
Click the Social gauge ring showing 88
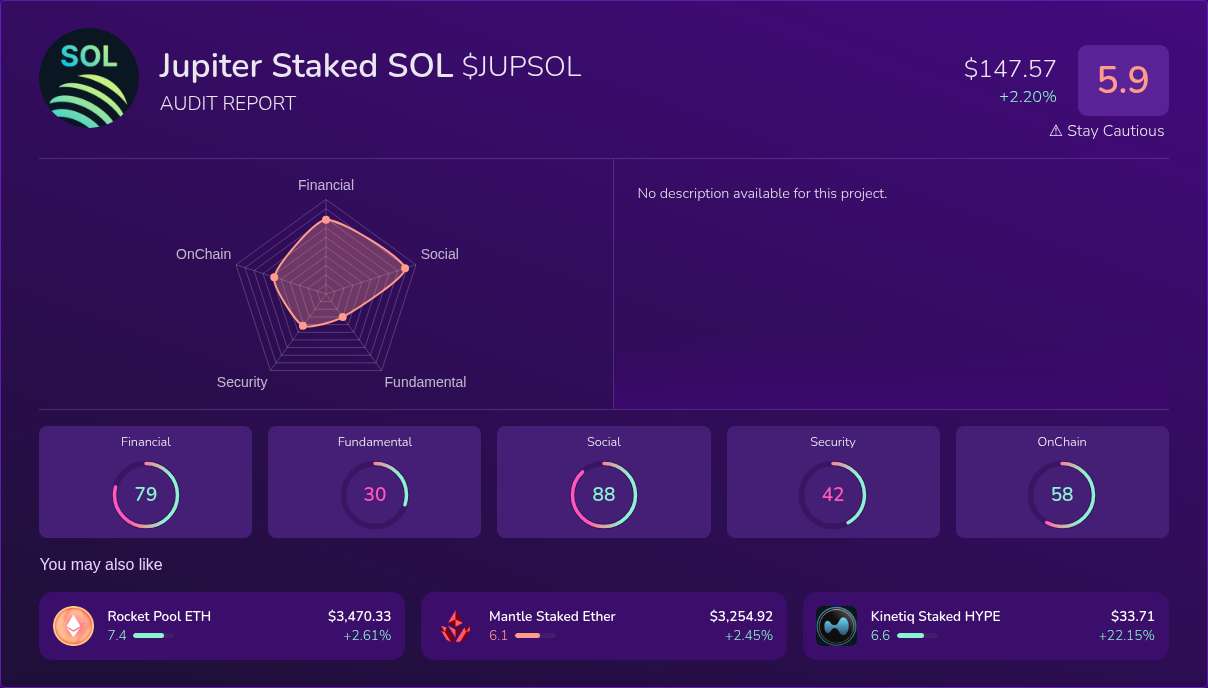pyautogui.click(x=604, y=494)
